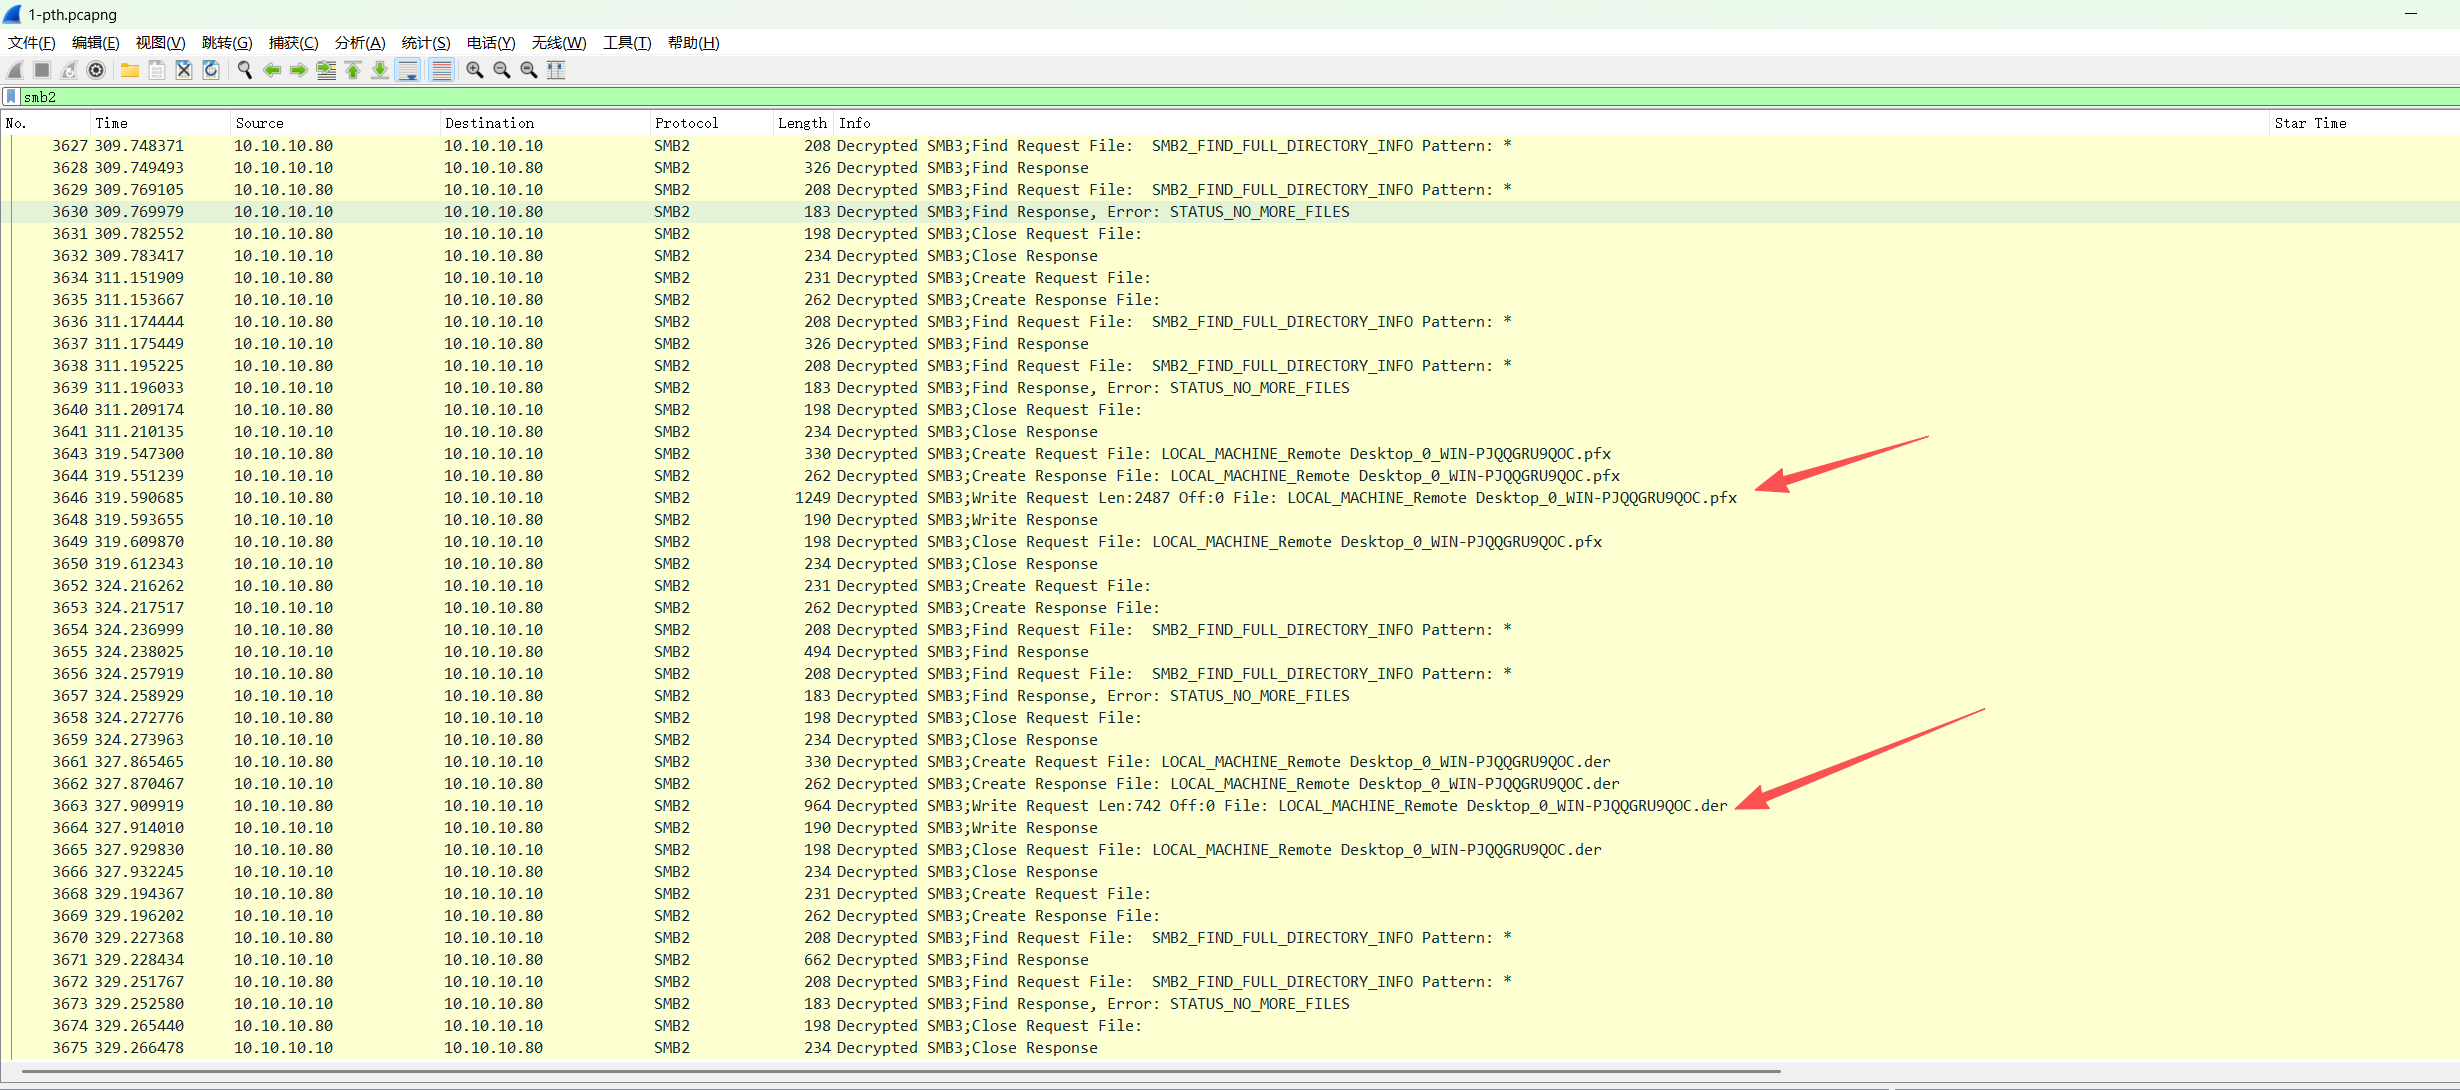
Task: Click the zoom in magnifier icon
Action: 475,70
